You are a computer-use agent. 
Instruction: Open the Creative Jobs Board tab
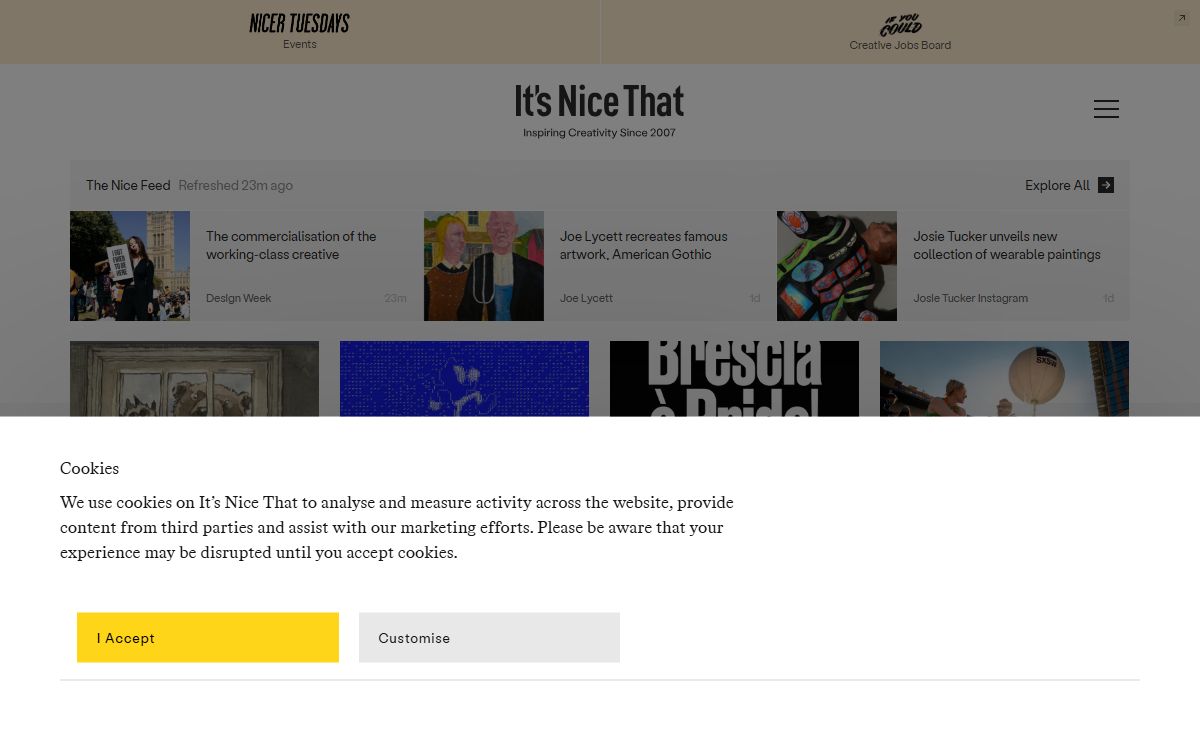(900, 45)
